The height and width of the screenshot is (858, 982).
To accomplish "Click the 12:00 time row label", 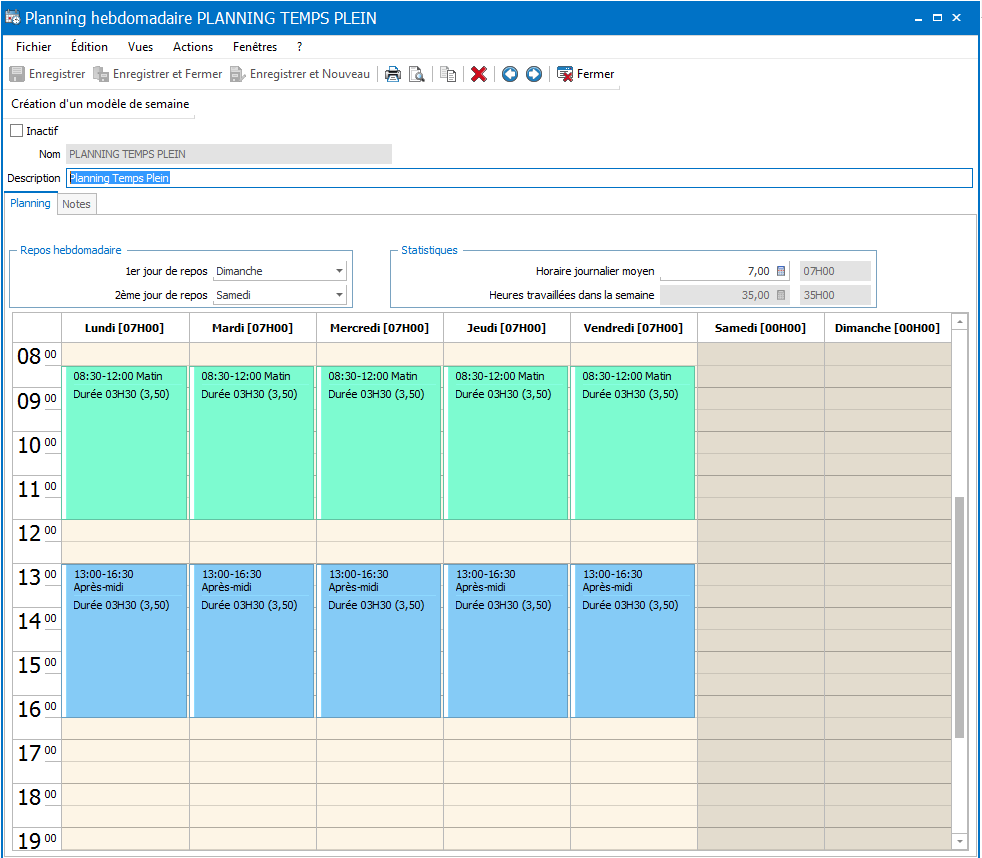I will 37,533.
